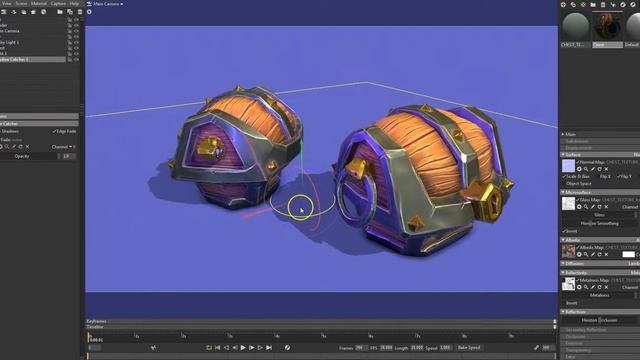The image size is (640, 360).
Task: Open the Channel dropdown in shadow catcher panel
Action: [63, 147]
